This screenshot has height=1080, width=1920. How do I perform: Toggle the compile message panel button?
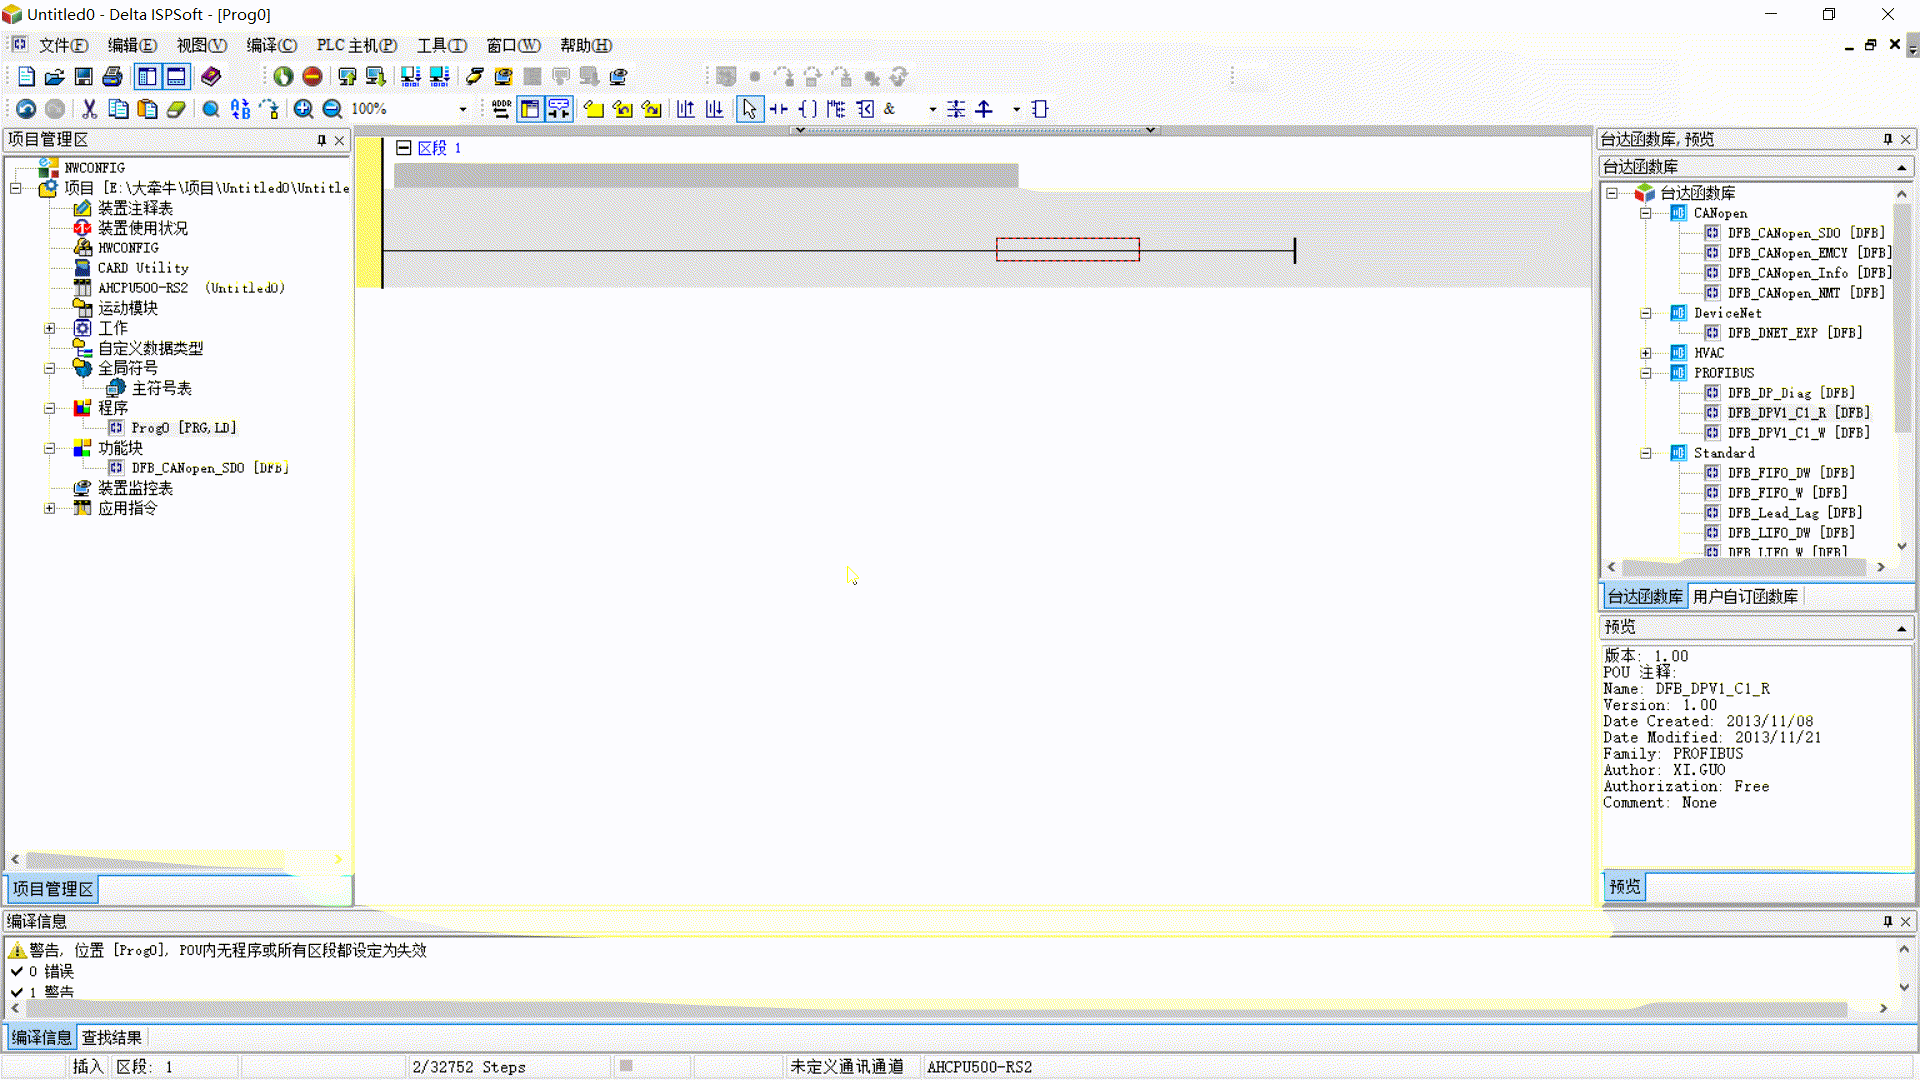tap(176, 77)
